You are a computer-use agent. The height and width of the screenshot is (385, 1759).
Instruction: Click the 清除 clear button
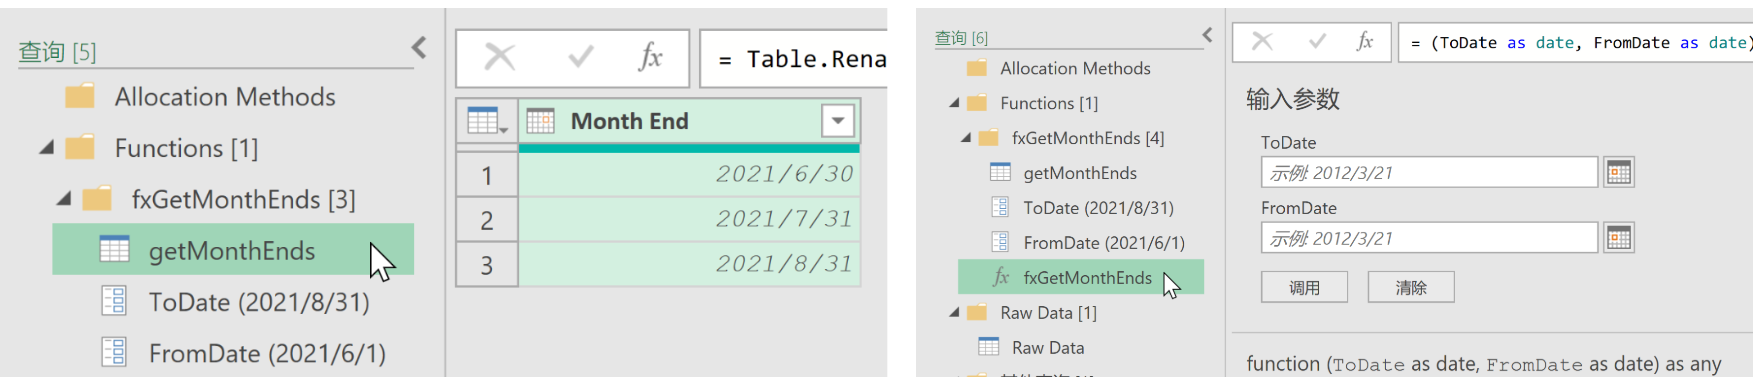[1411, 287]
